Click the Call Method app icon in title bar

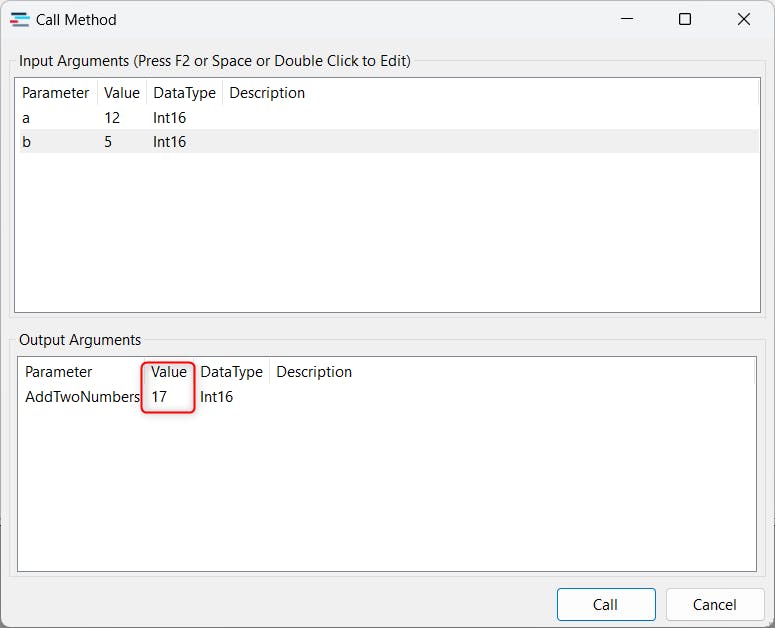tap(19, 19)
